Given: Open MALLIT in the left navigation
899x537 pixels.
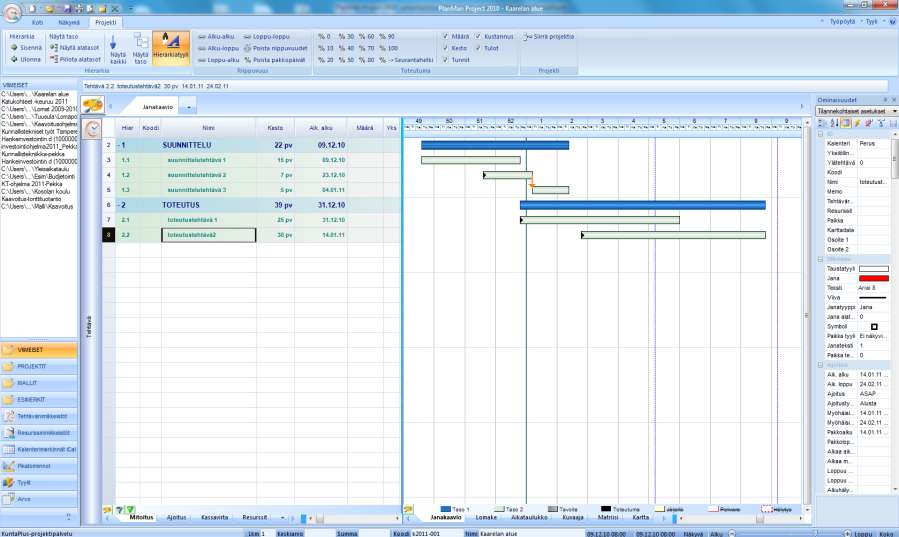Looking at the screenshot, I should point(39,383).
